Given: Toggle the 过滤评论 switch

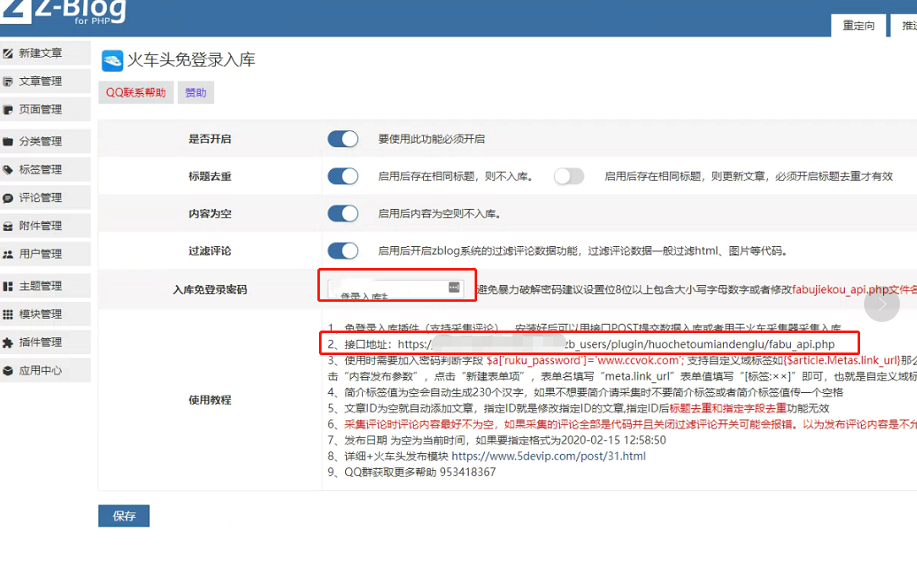Looking at the screenshot, I should coord(343,251).
